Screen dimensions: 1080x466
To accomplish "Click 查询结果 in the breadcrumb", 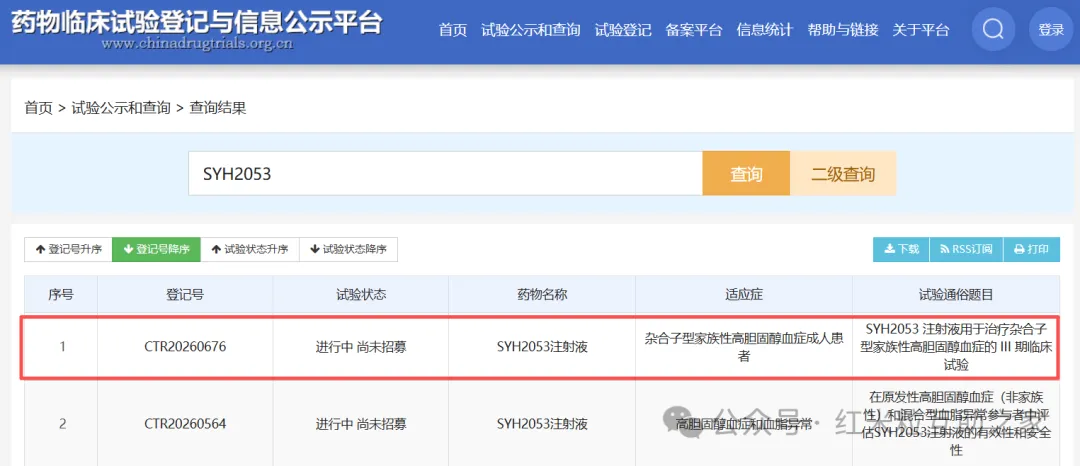I will pyautogui.click(x=218, y=108).
